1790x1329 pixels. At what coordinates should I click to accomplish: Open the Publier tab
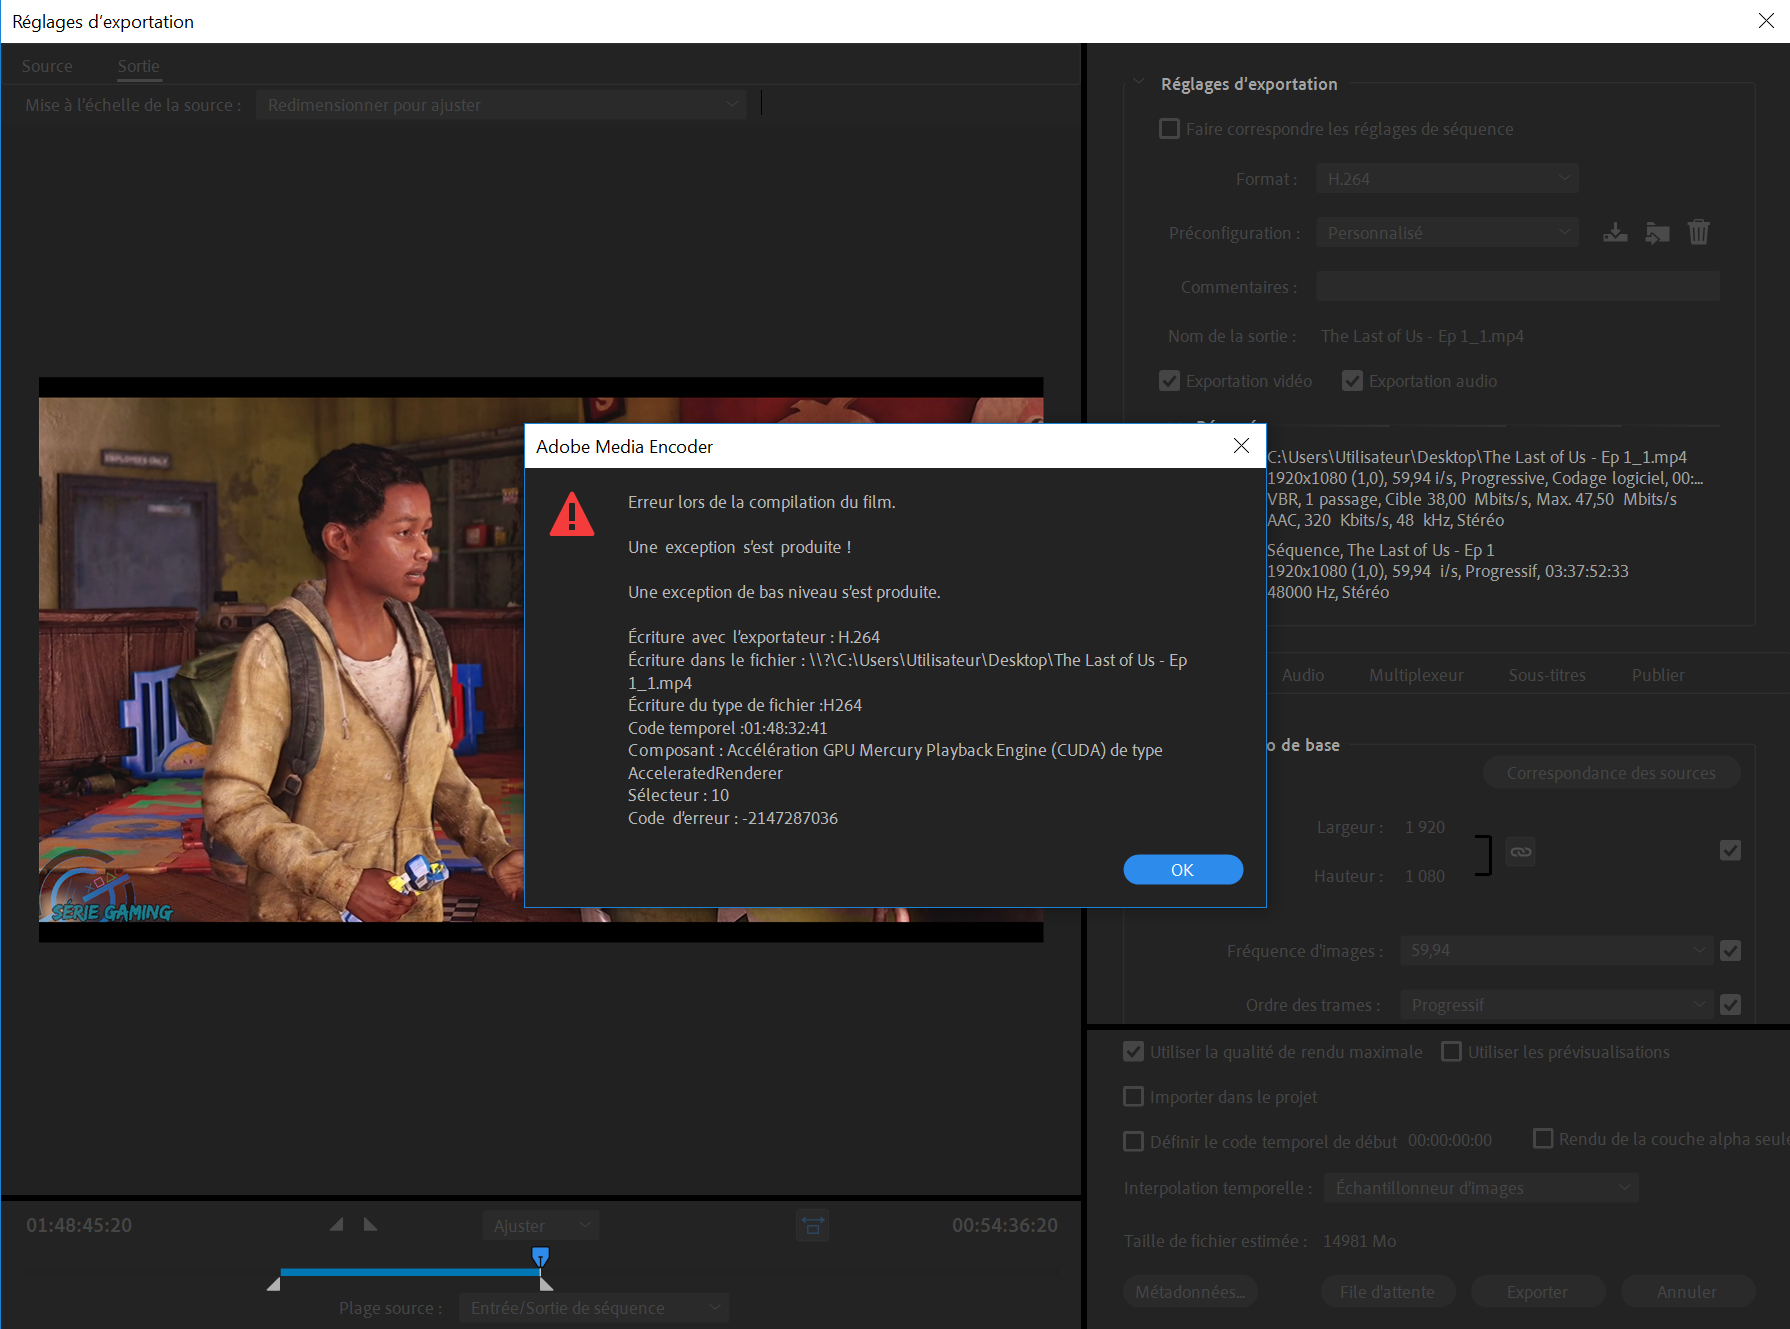pos(1658,675)
